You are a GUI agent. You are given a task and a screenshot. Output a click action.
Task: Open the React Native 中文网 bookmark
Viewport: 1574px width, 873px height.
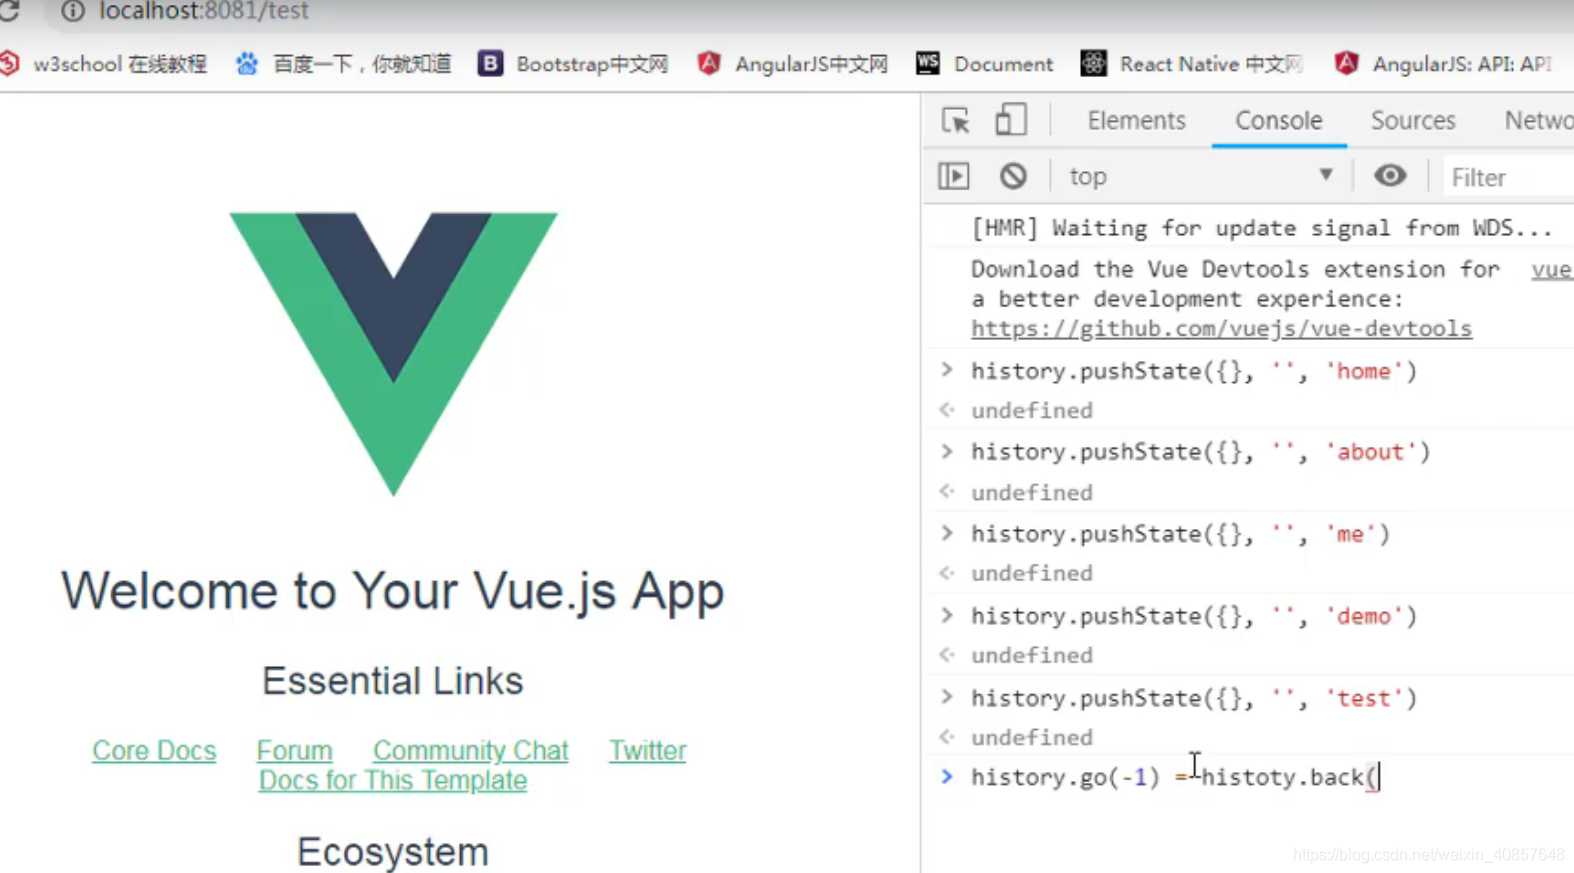point(1192,64)
